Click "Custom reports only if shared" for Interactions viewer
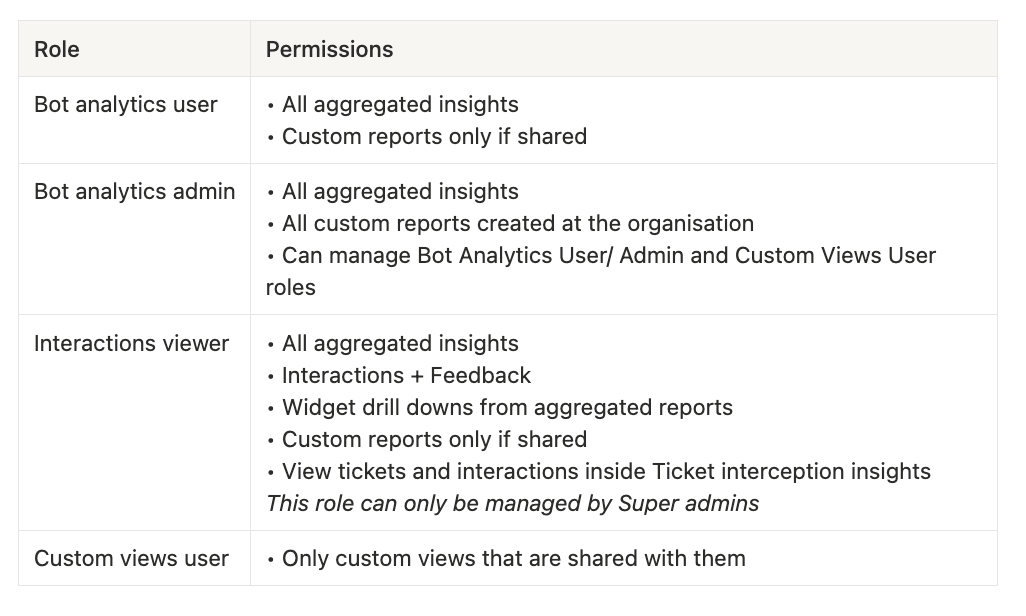Screen dimensions: 1026x616 coord(434,440)
